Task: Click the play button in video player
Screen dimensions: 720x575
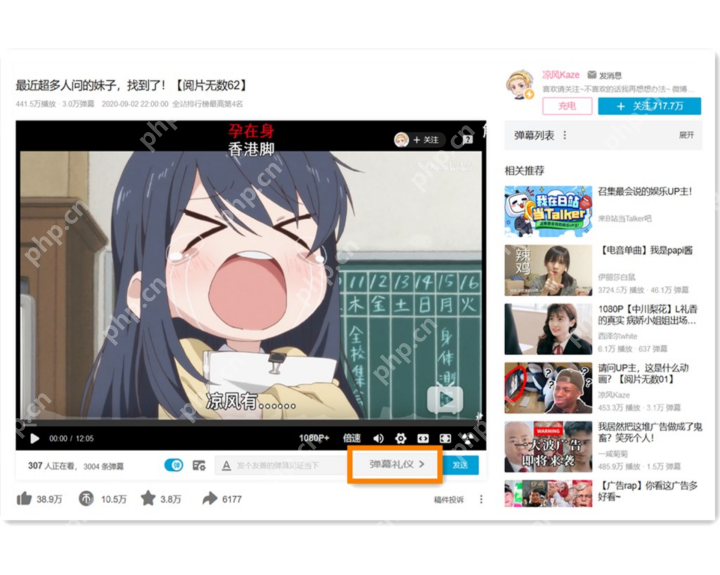Action: (34, 439)
